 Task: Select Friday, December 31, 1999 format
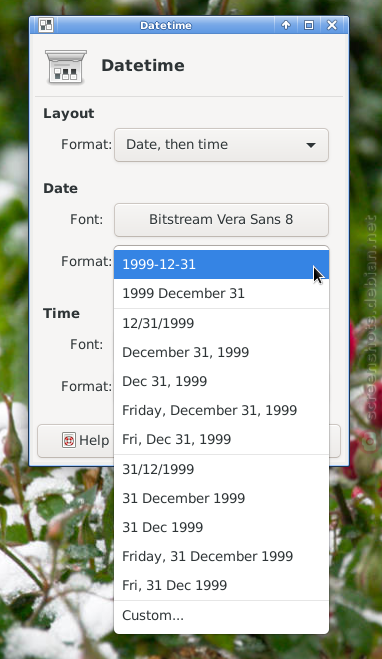(221, 410)
